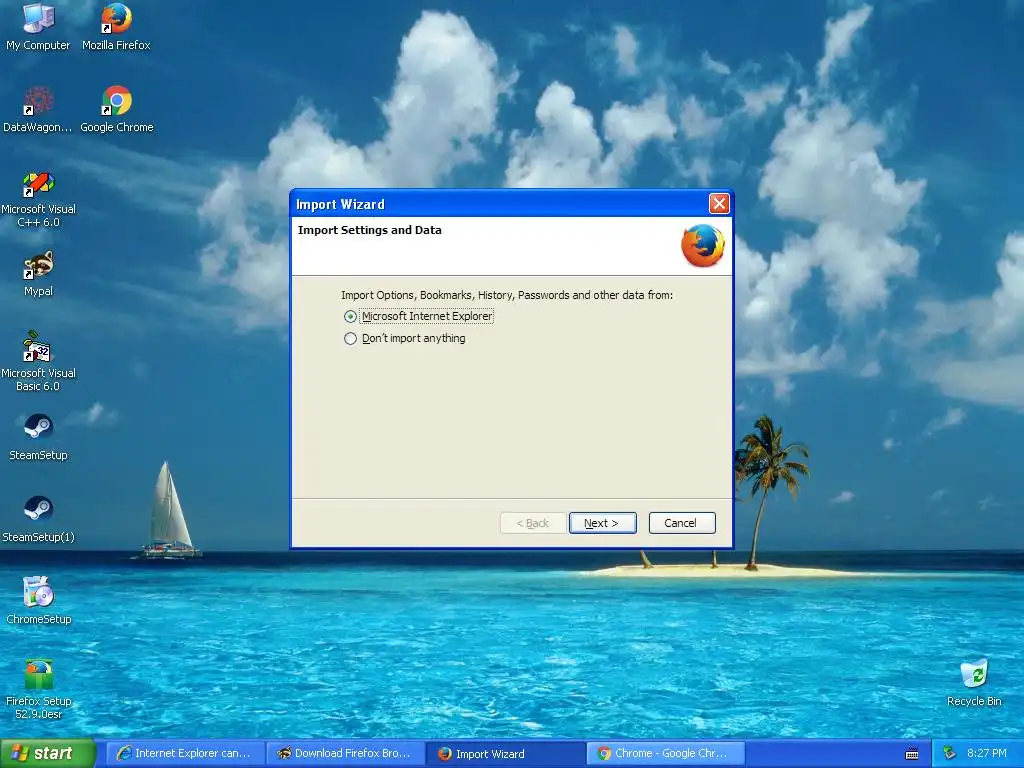The image size is (1024, 768).
Task: Switch to Internet Explorer taskbar item
Action: [x=185, y=754]
